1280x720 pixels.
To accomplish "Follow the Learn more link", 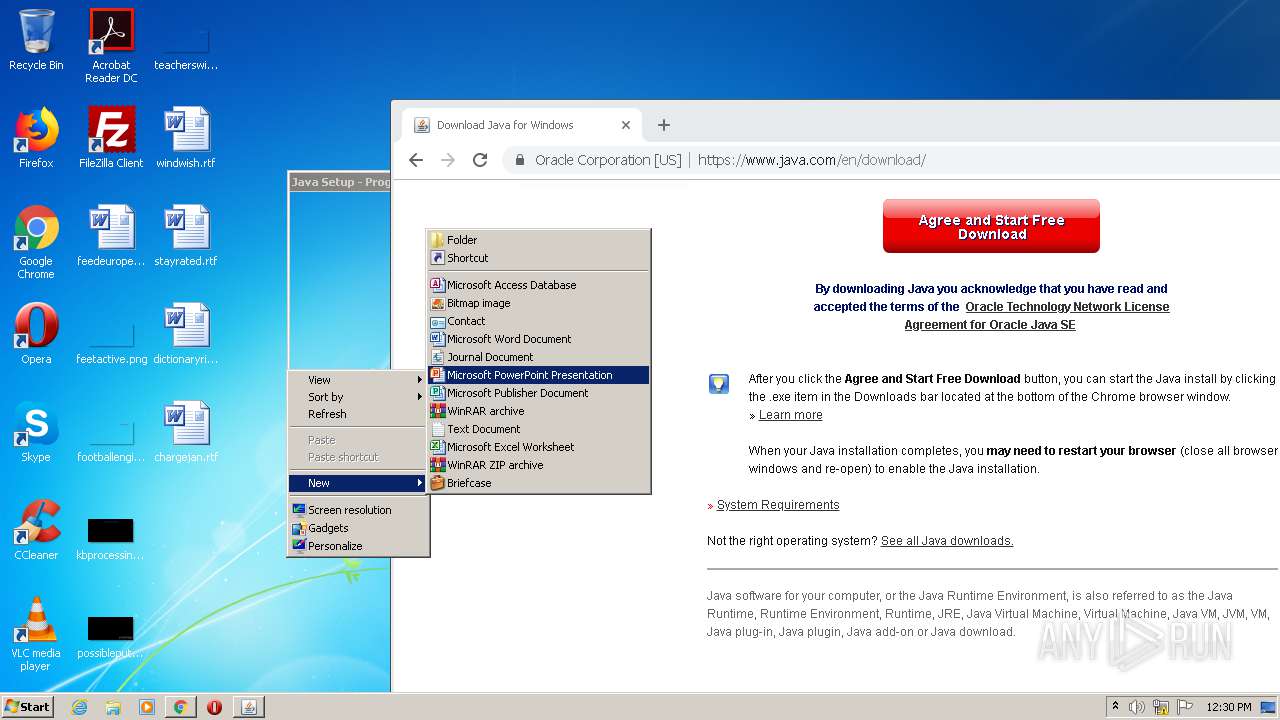I will tap(790, 415).
